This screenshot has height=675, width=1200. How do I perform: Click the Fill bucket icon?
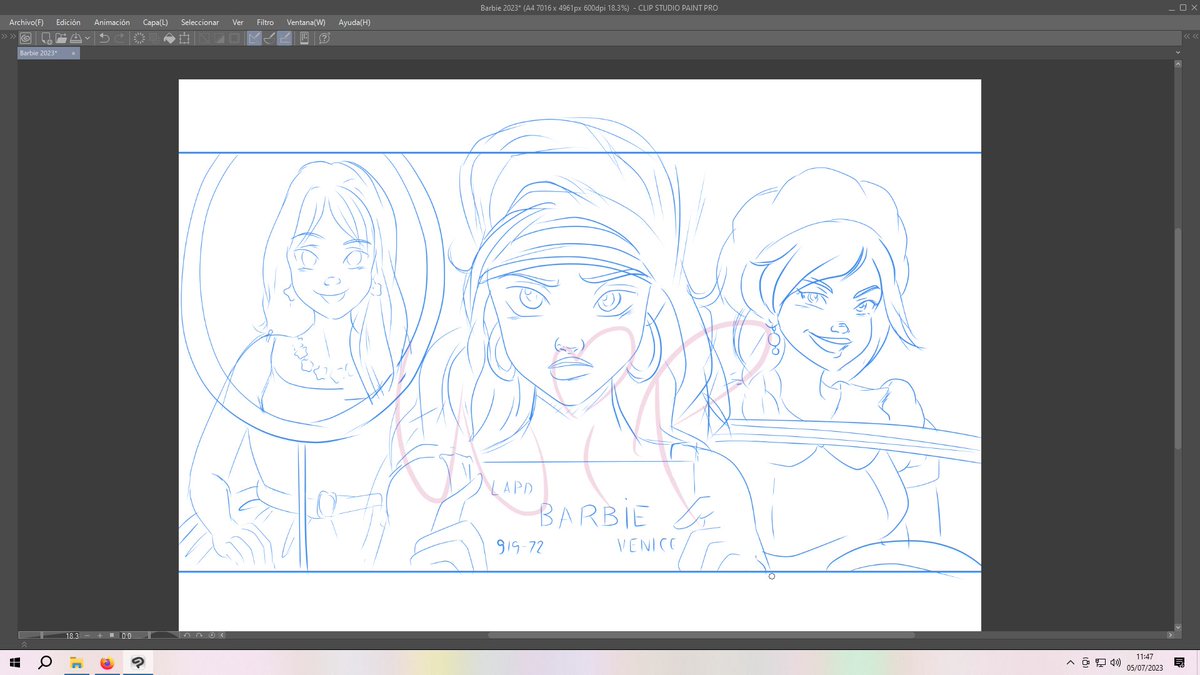click(x=169, y=38)
